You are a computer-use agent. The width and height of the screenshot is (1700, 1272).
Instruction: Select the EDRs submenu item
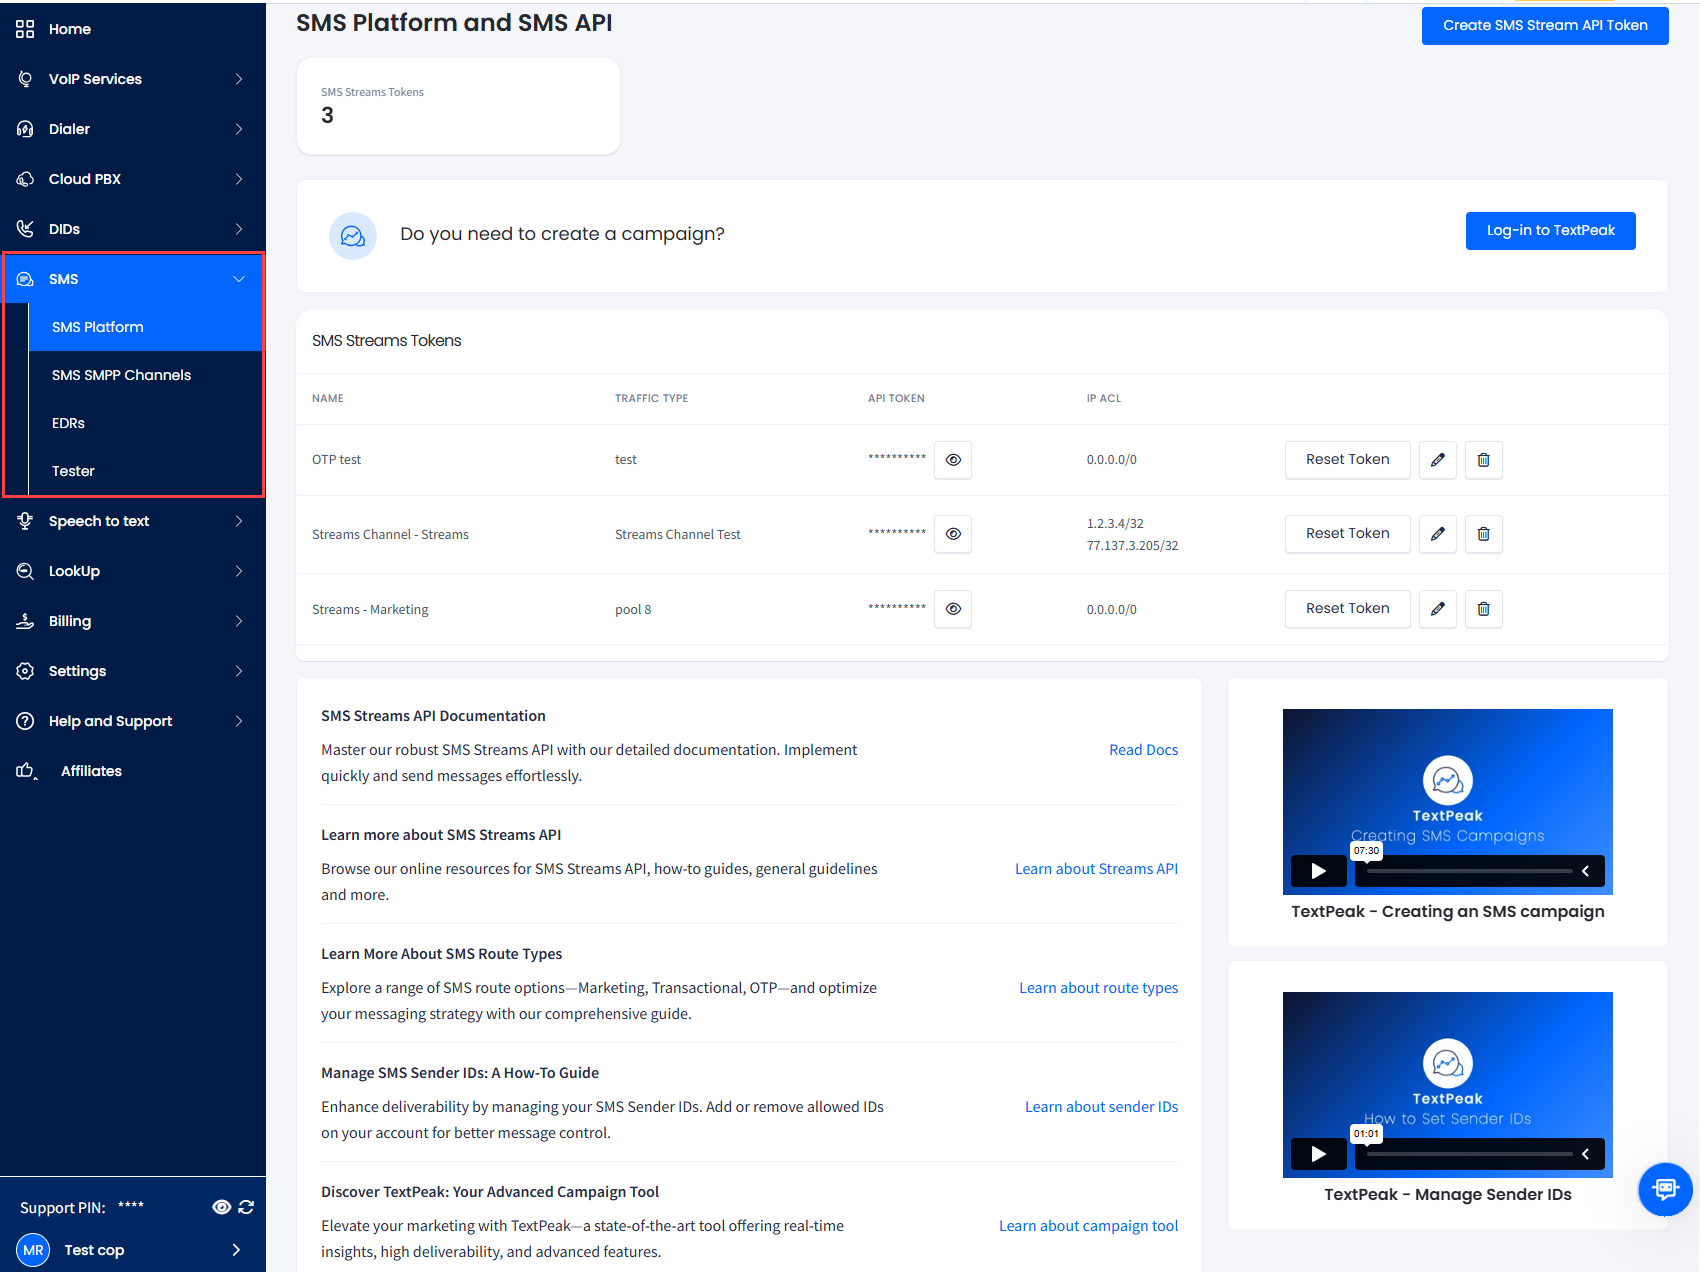point(68,423)
